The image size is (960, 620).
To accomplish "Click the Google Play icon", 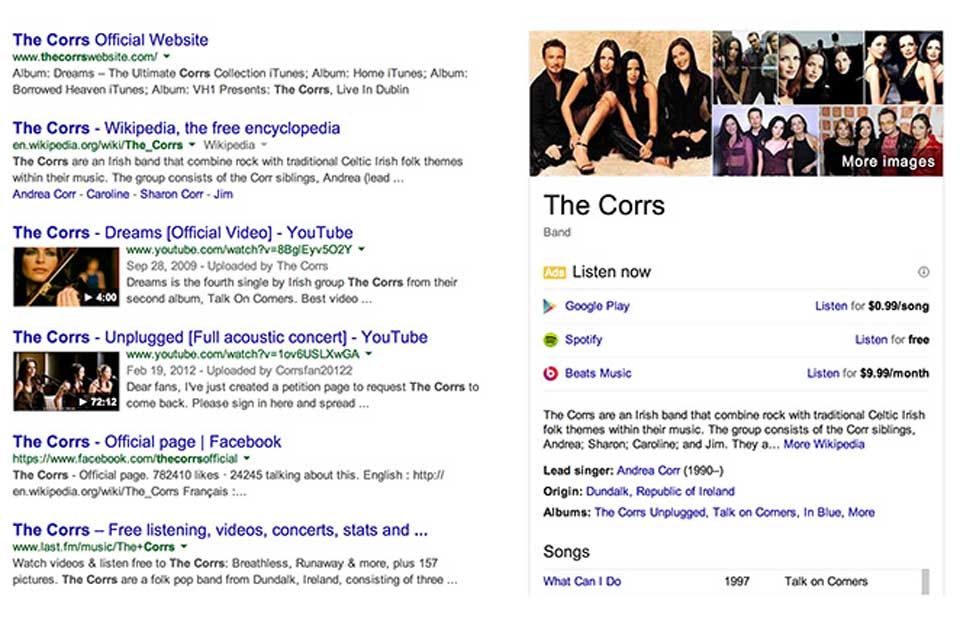I will tap(550, 306).
